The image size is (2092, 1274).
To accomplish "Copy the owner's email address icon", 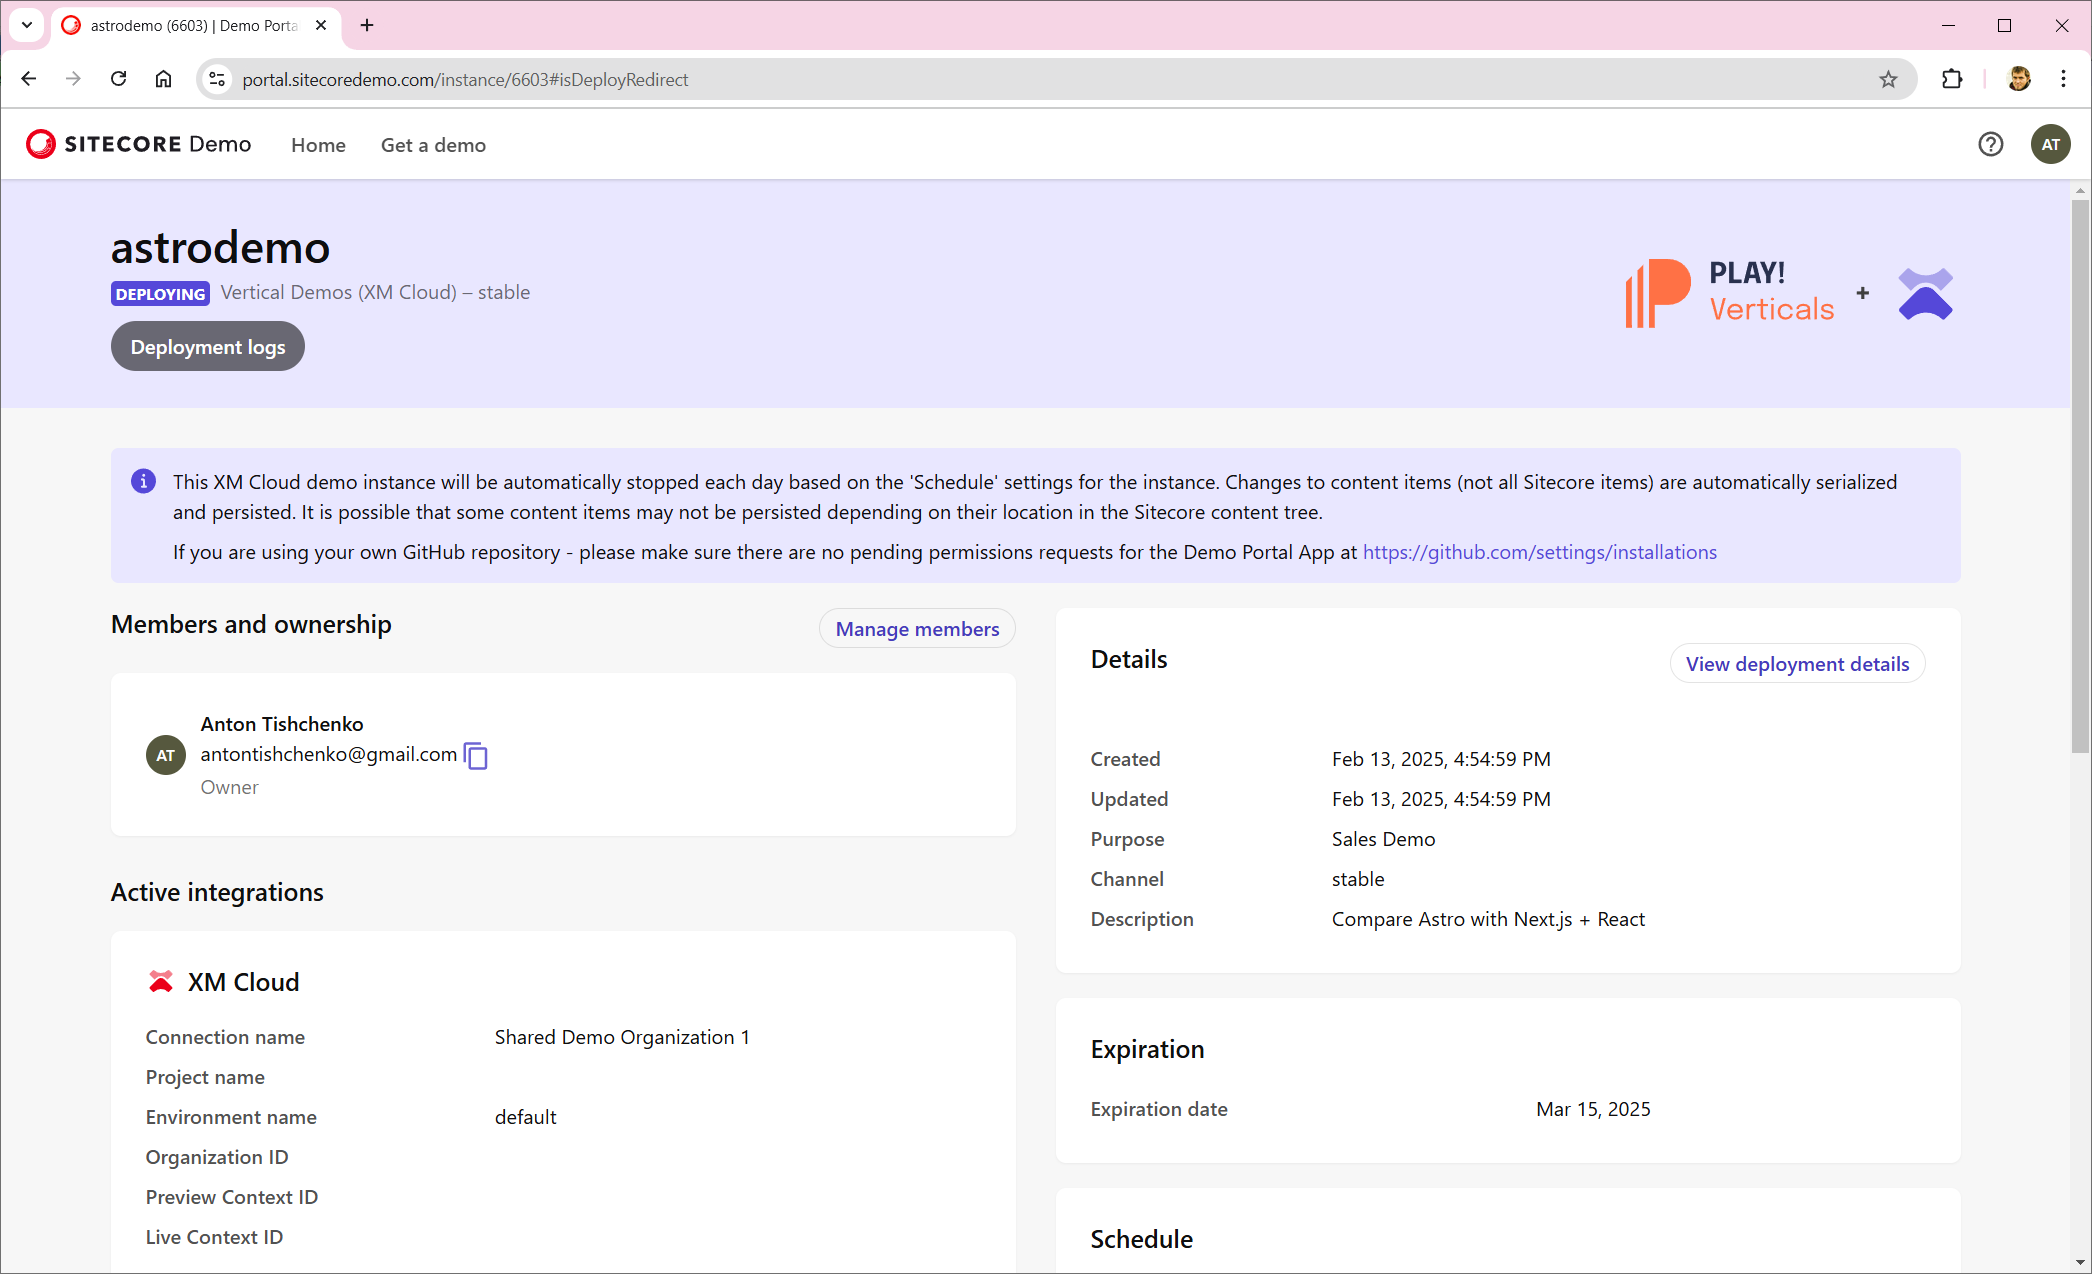I will point(476,756).
